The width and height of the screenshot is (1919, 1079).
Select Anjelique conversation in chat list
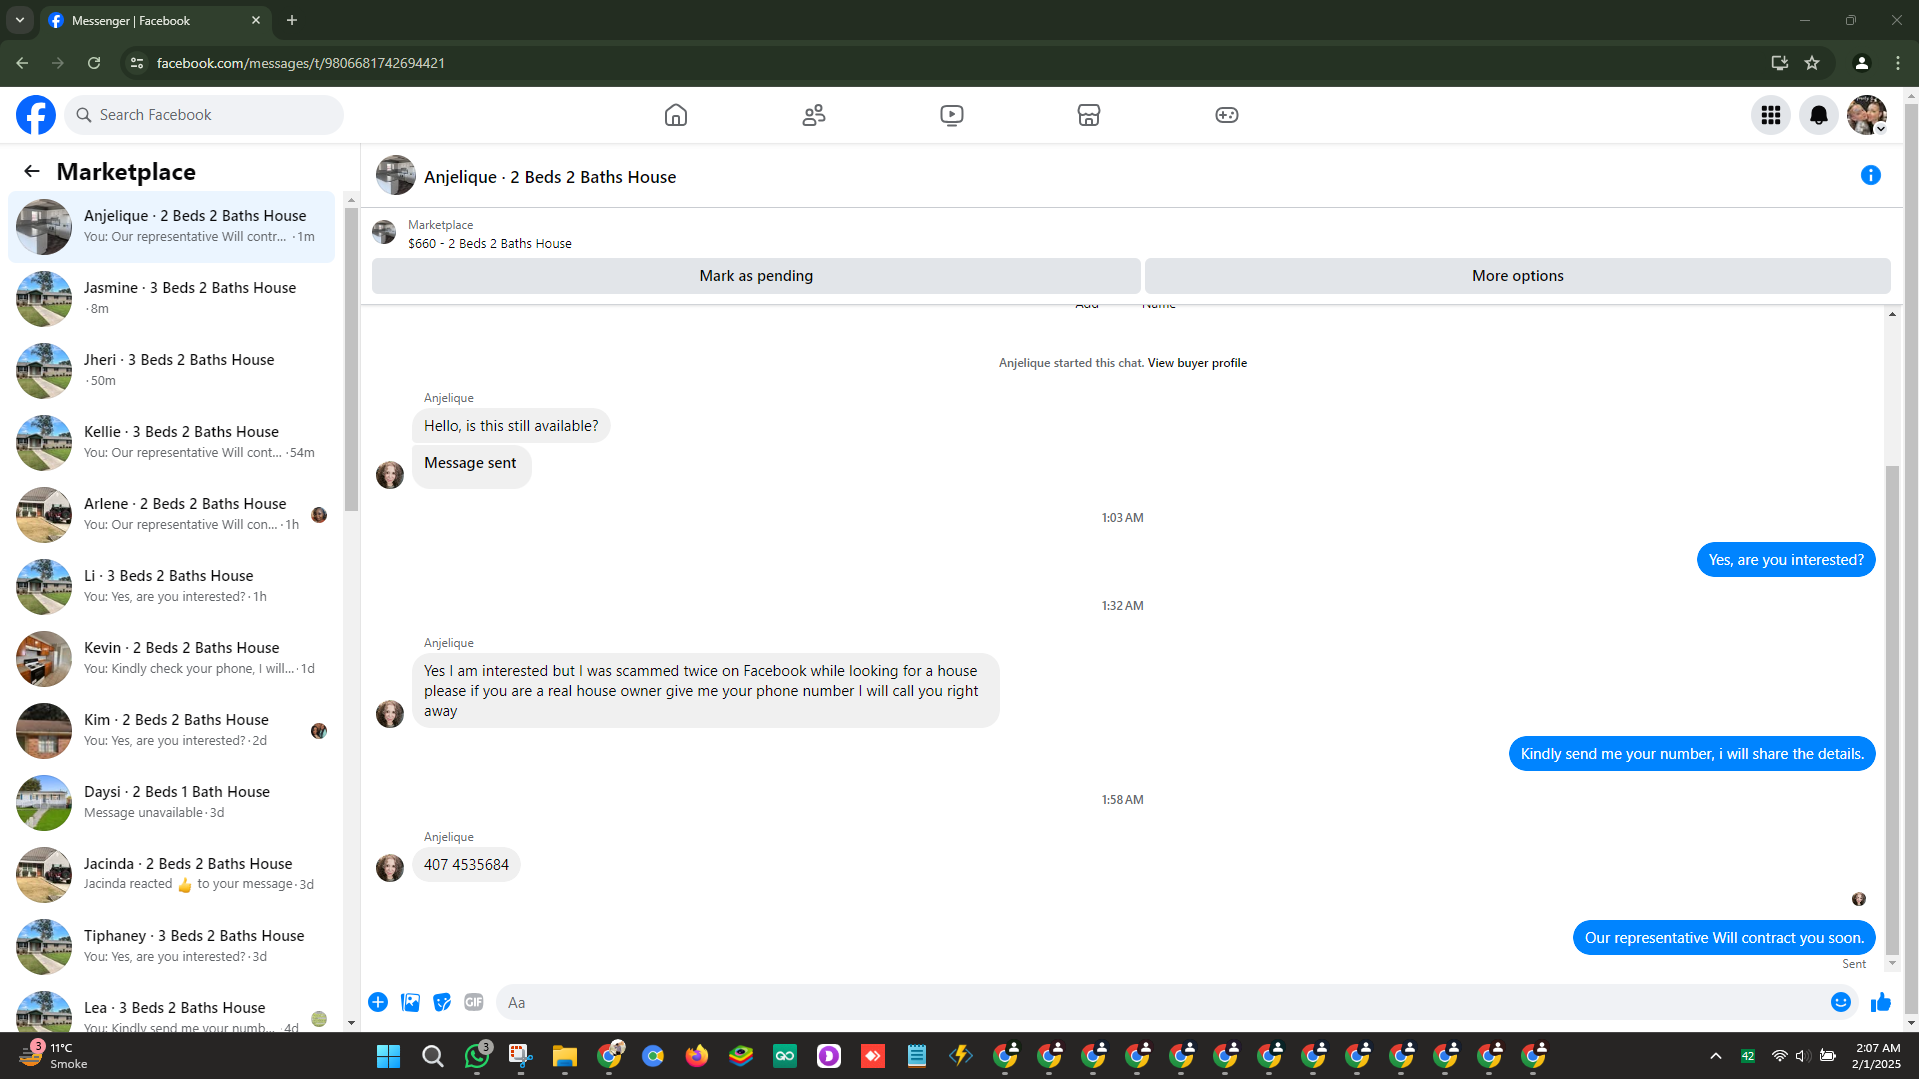click(x=172, y=226)
